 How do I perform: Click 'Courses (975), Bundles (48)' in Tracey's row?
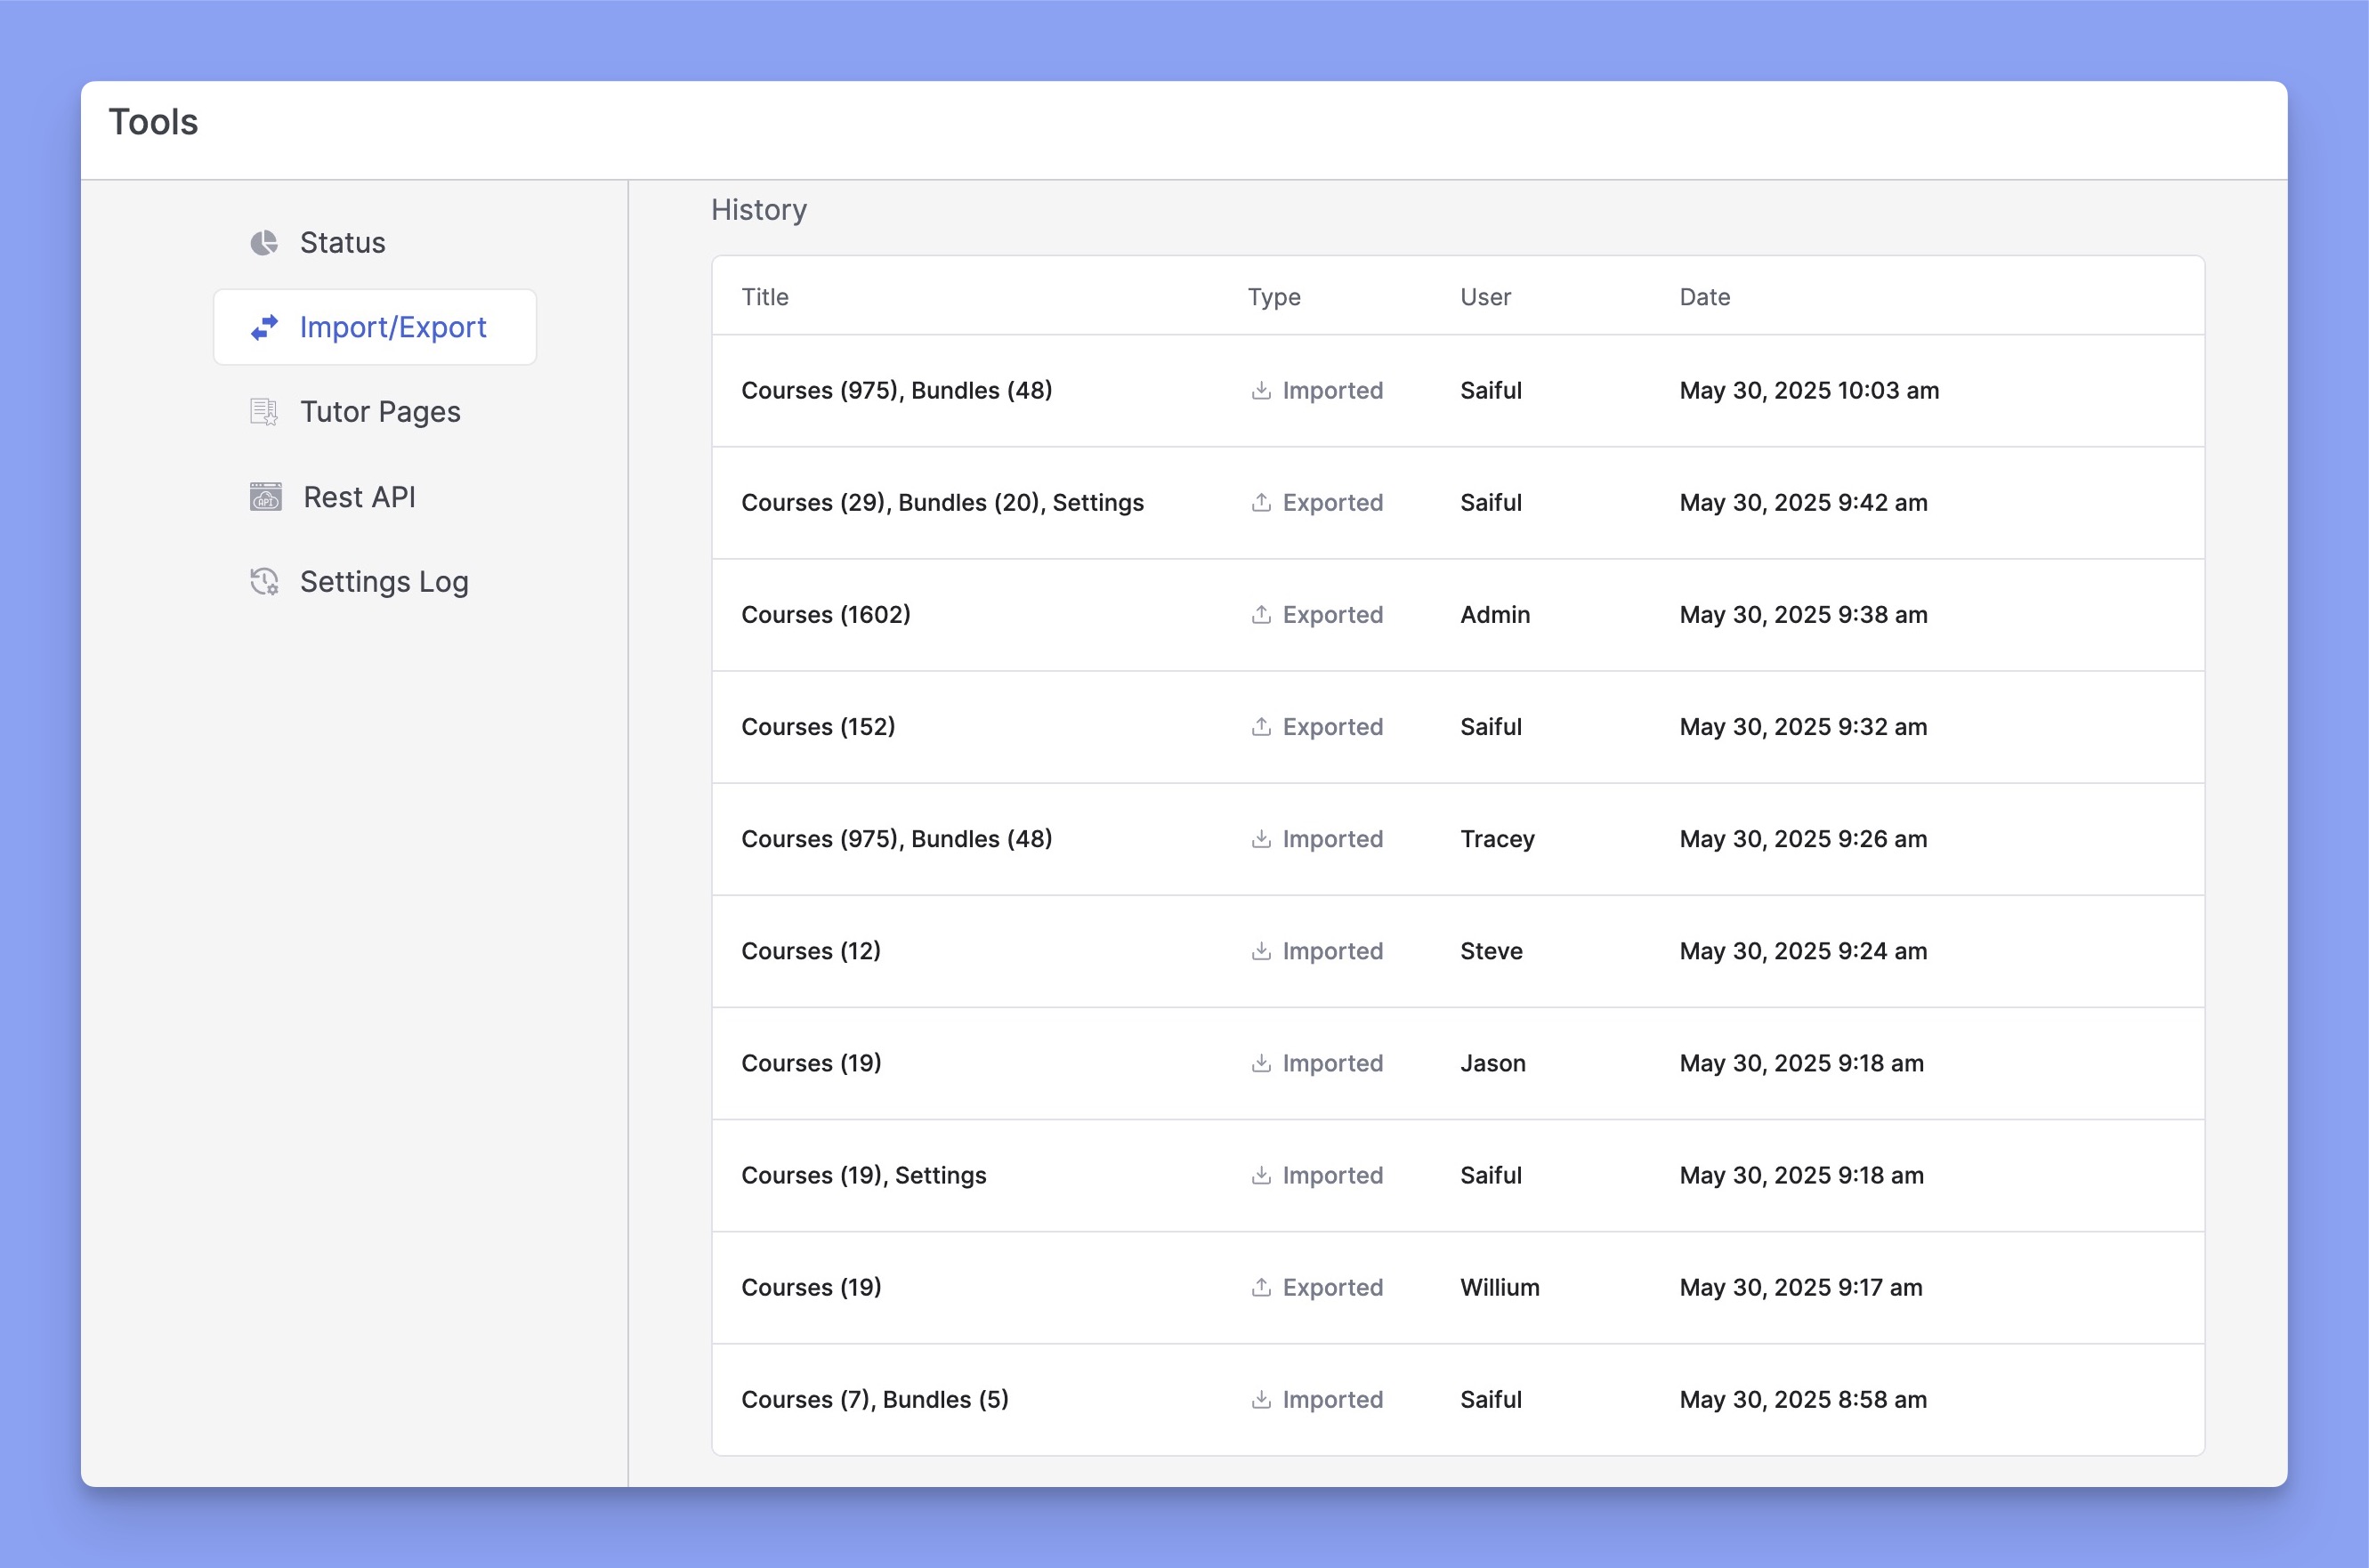point(897,838)
